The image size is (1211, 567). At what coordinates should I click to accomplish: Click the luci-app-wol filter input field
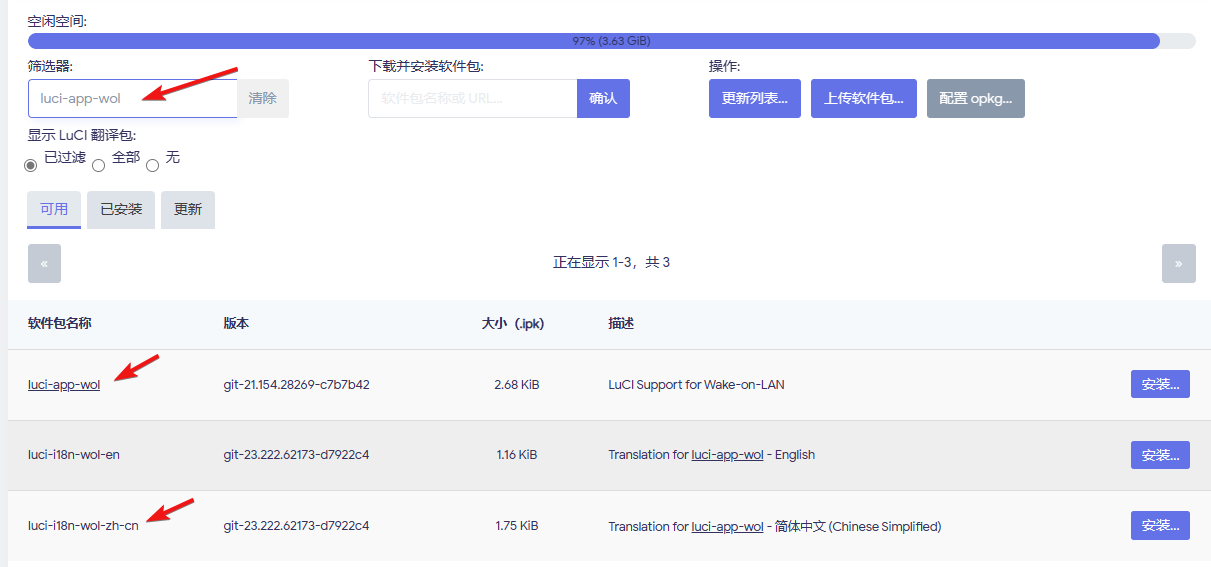click(x=133, y=99)
